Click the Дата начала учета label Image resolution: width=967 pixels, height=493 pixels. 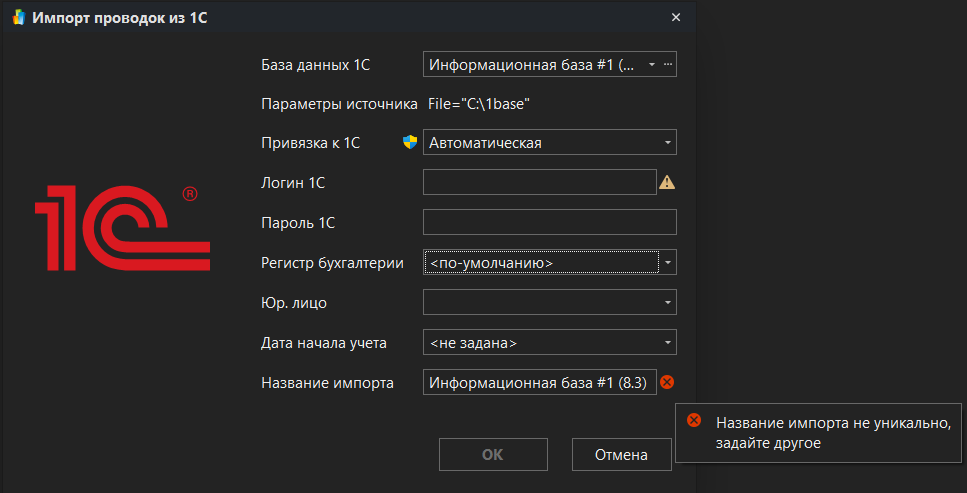324,343
